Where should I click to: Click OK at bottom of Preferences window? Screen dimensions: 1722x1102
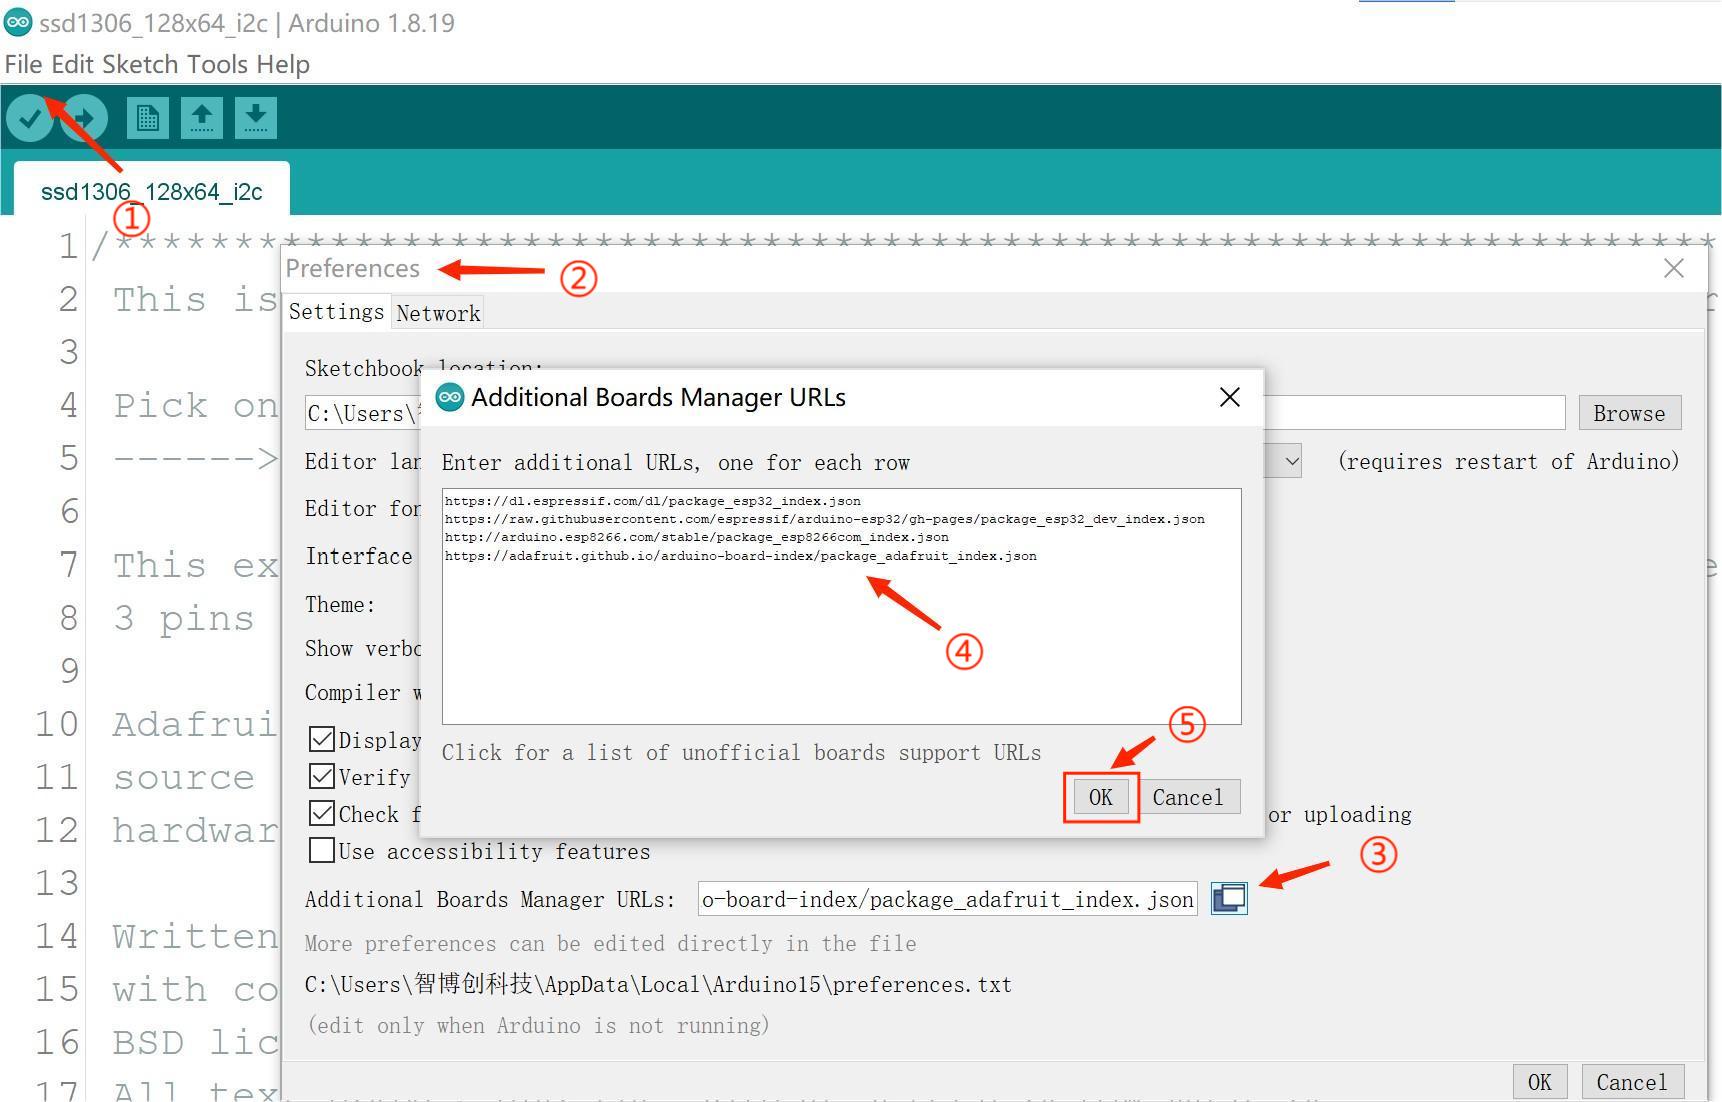pyautogui.click(x=1539, y=1082)
